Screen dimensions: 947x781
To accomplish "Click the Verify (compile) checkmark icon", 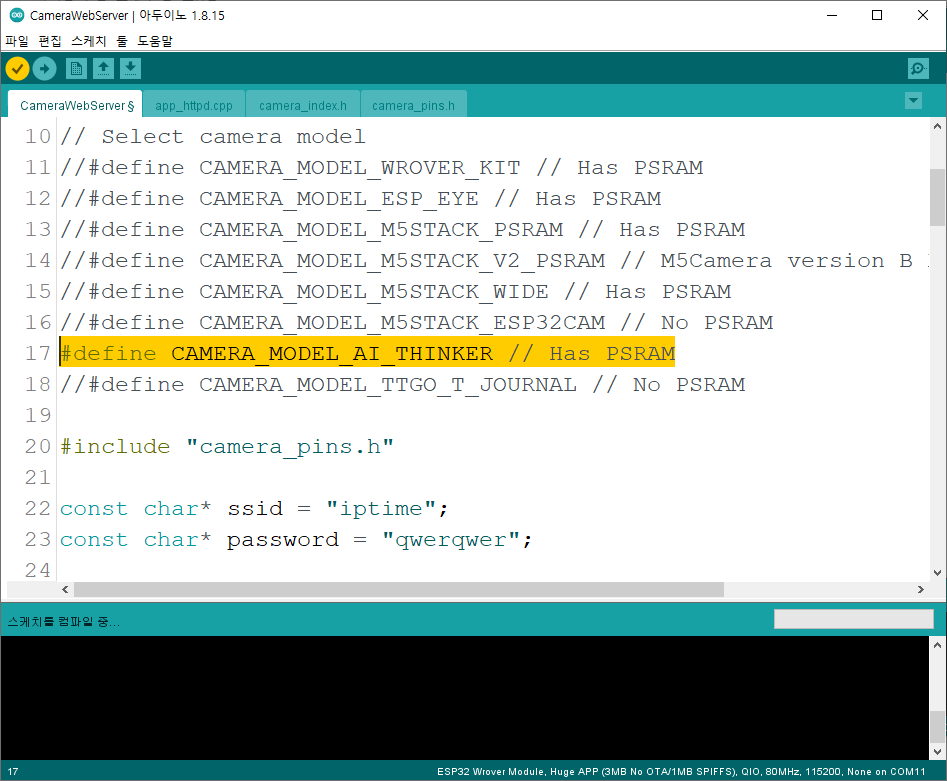I will pyautogui.click(x=17, y=68).
